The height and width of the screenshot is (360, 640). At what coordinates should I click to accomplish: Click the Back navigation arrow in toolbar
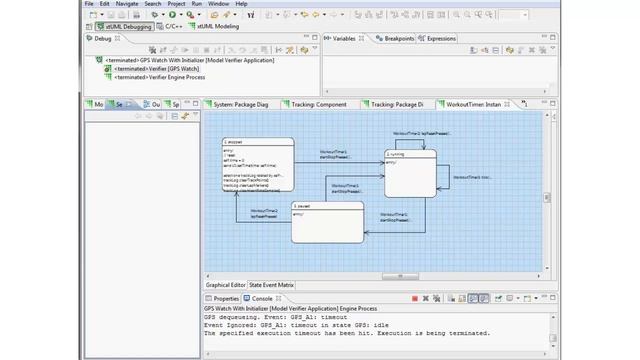[x=316, y=15]
